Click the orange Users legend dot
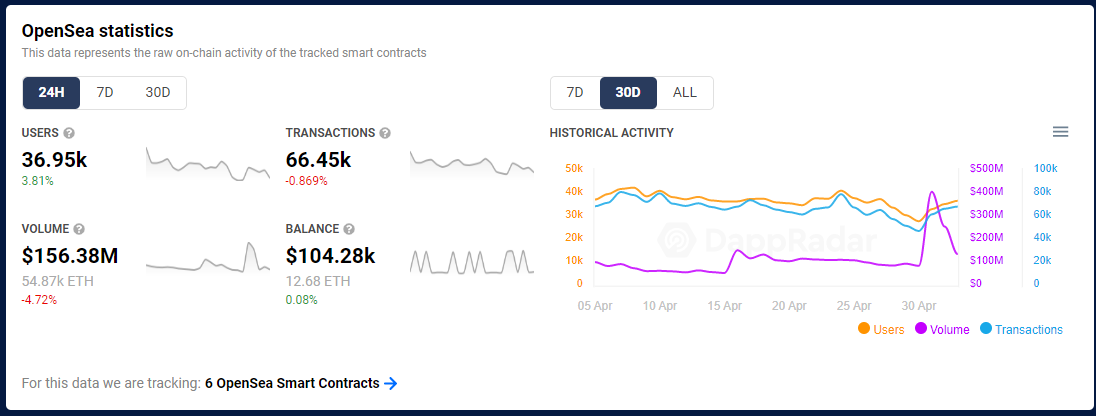Image resolution: width=1096 pixels, height=416 pixels. (x=864, y=329)
